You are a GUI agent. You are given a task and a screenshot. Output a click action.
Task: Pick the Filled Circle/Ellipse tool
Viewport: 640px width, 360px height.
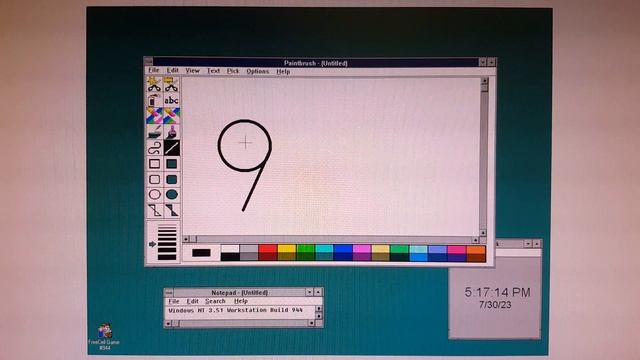point(171,195)
